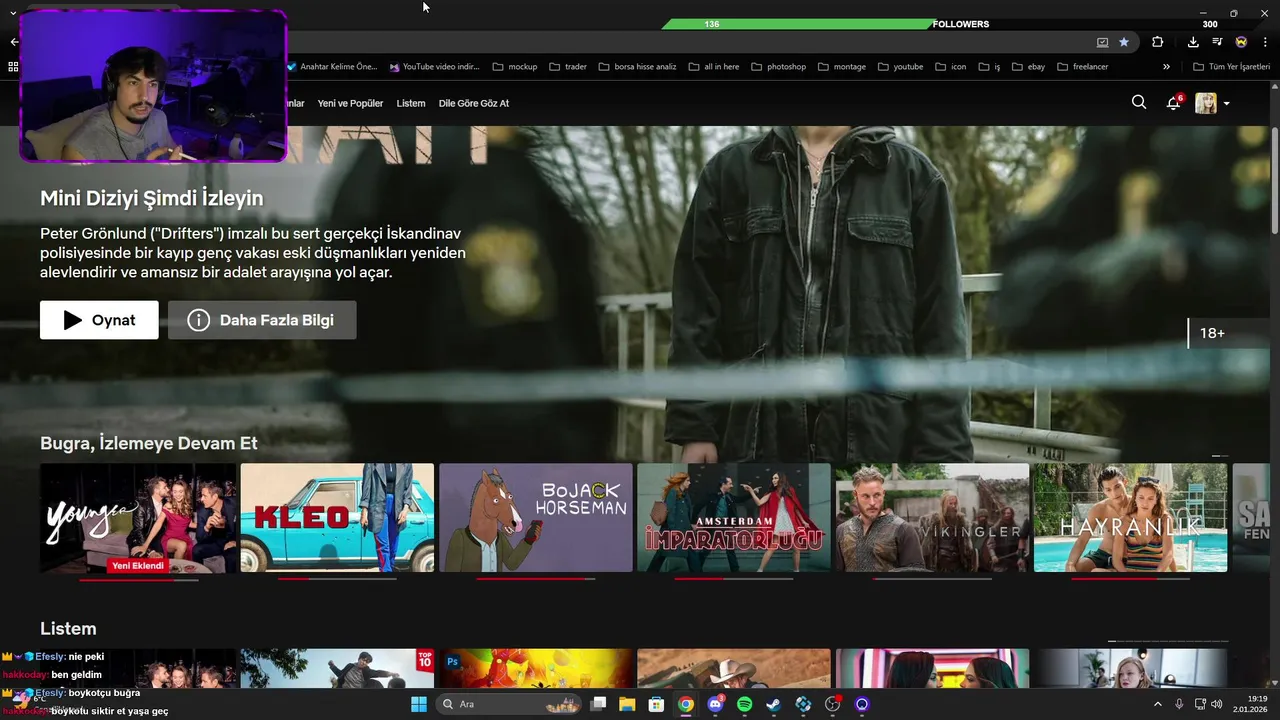
Task: Open the tab search dropdown arrow
Action: coord(13,12)
